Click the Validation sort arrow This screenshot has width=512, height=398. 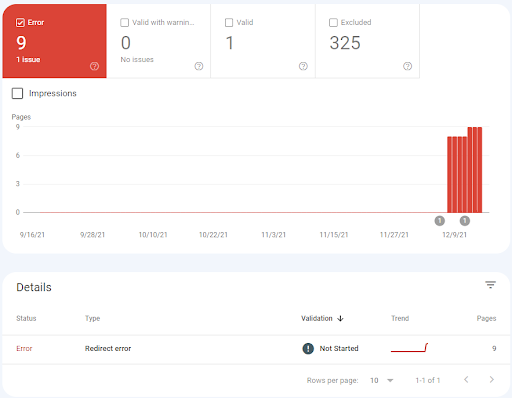tap(340, 318)
